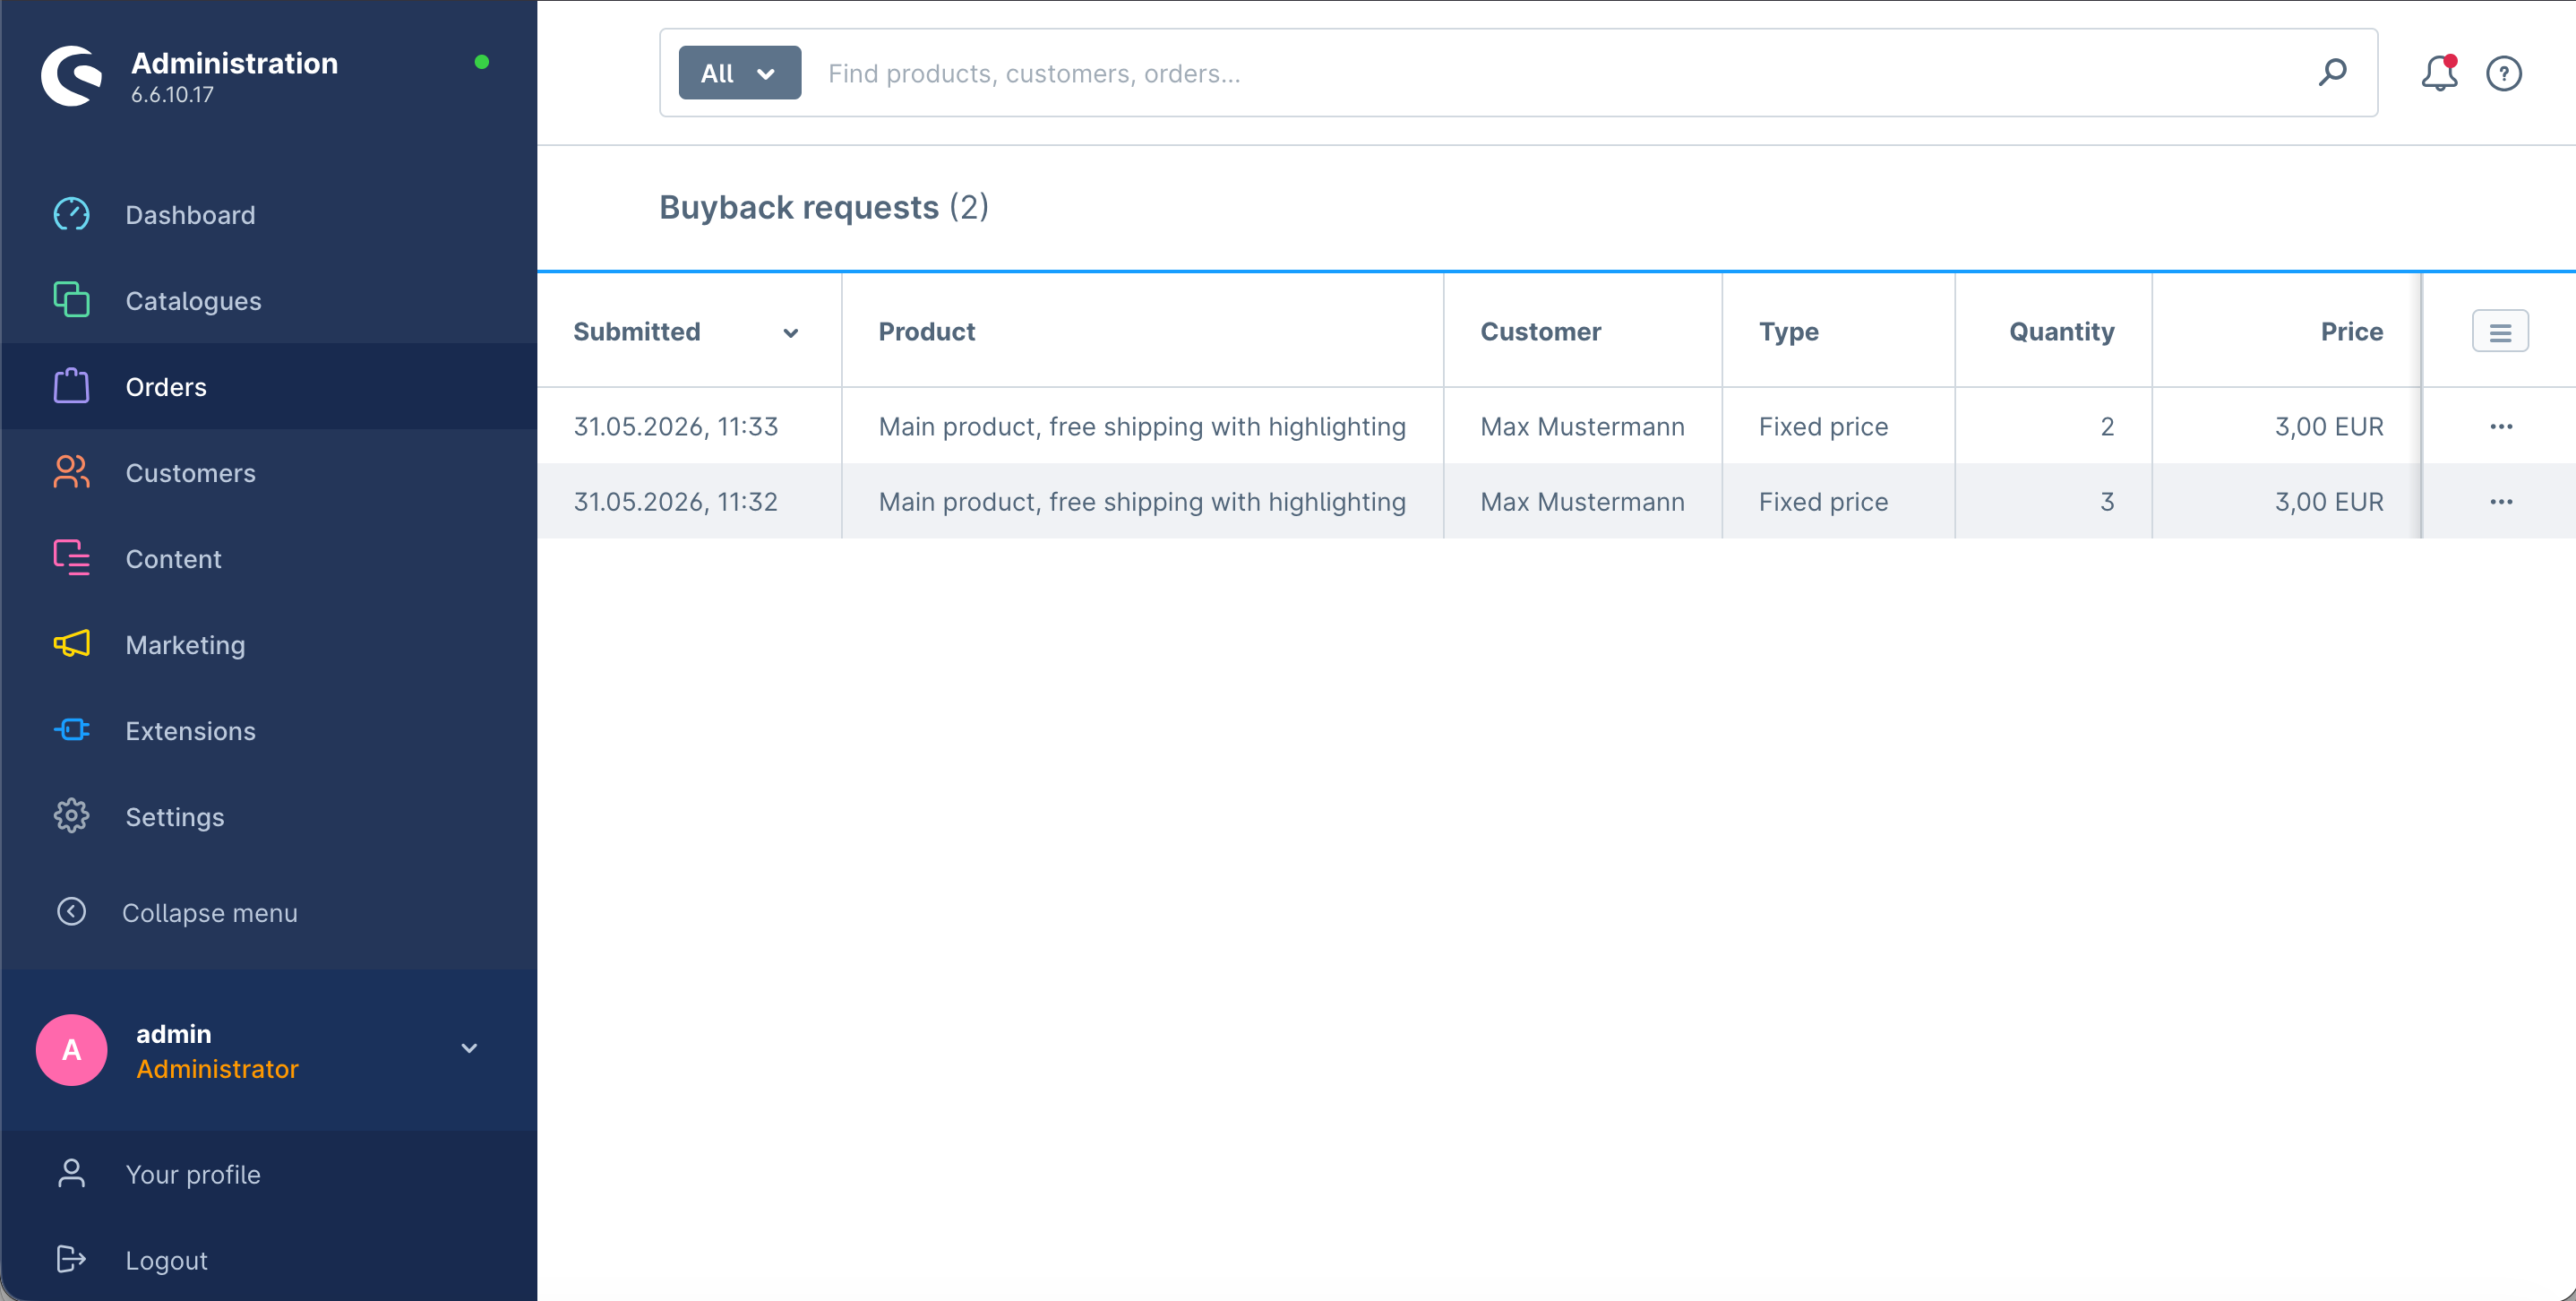Click the Logout link
Image resolution: width=2576 pixels, height=1301 pixels.
pyautogui.click(x=166, y=1260)
